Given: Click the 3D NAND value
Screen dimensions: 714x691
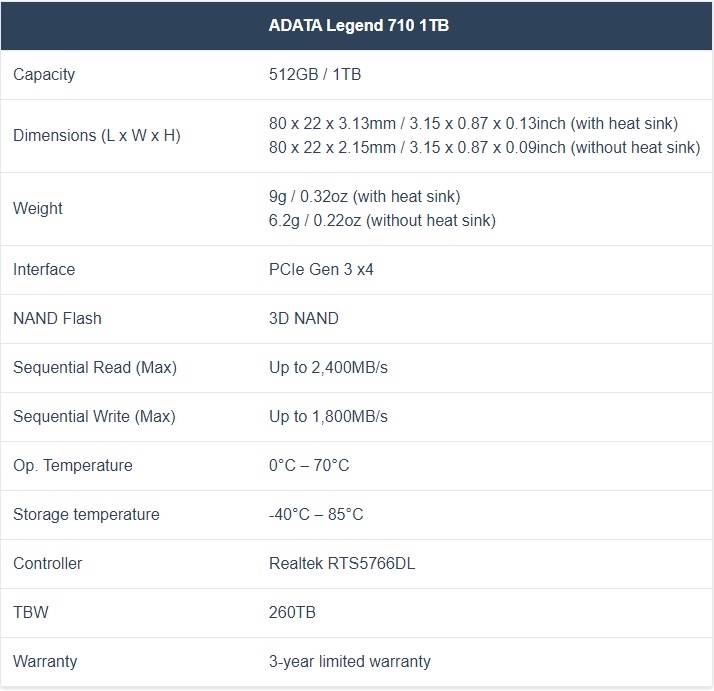Looking at the screenshot, I should point(304,318).
